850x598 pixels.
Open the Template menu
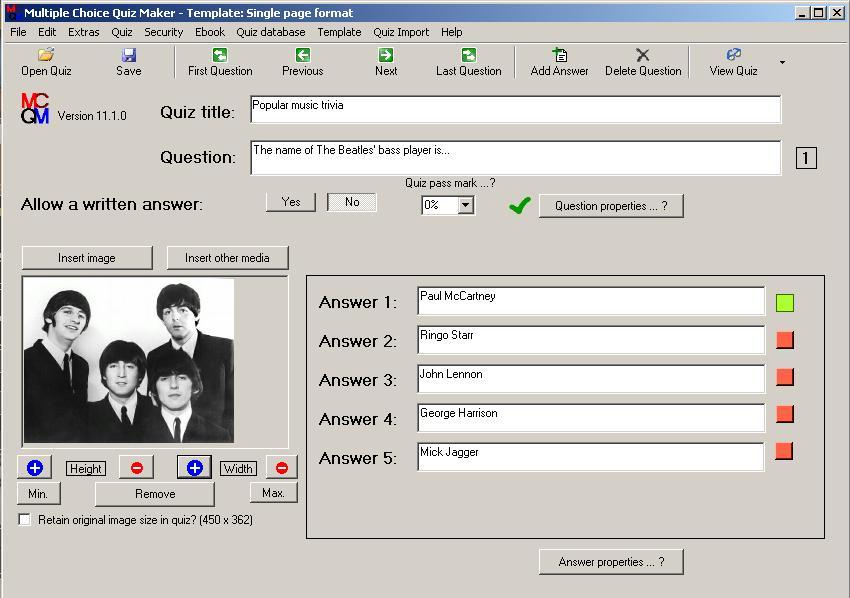click(339, 32)
